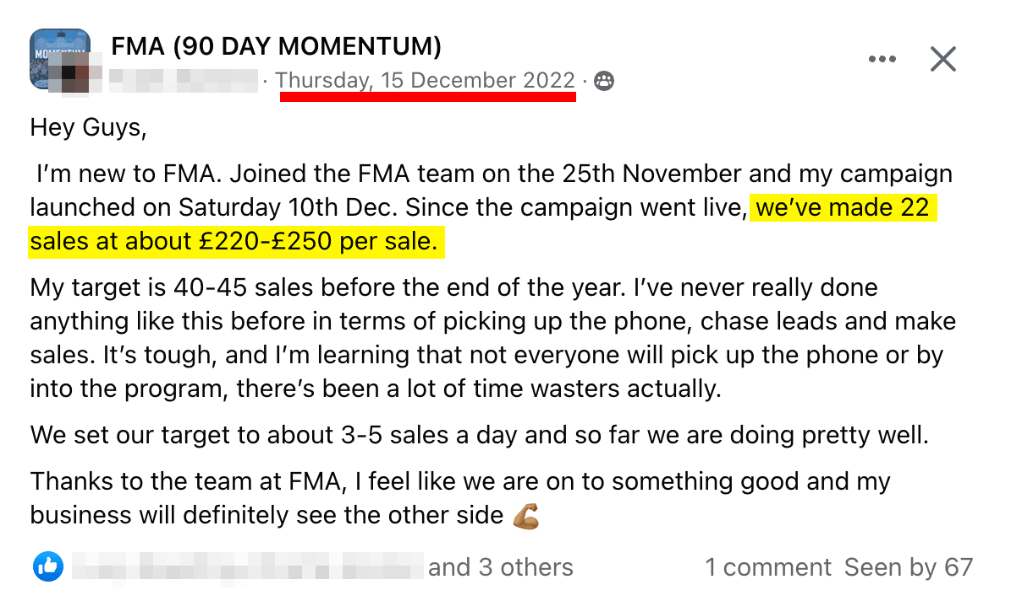The height and width of the screenshot is (616, 1012).
Task: Click the blurred author profile picture
Action: 76,74
